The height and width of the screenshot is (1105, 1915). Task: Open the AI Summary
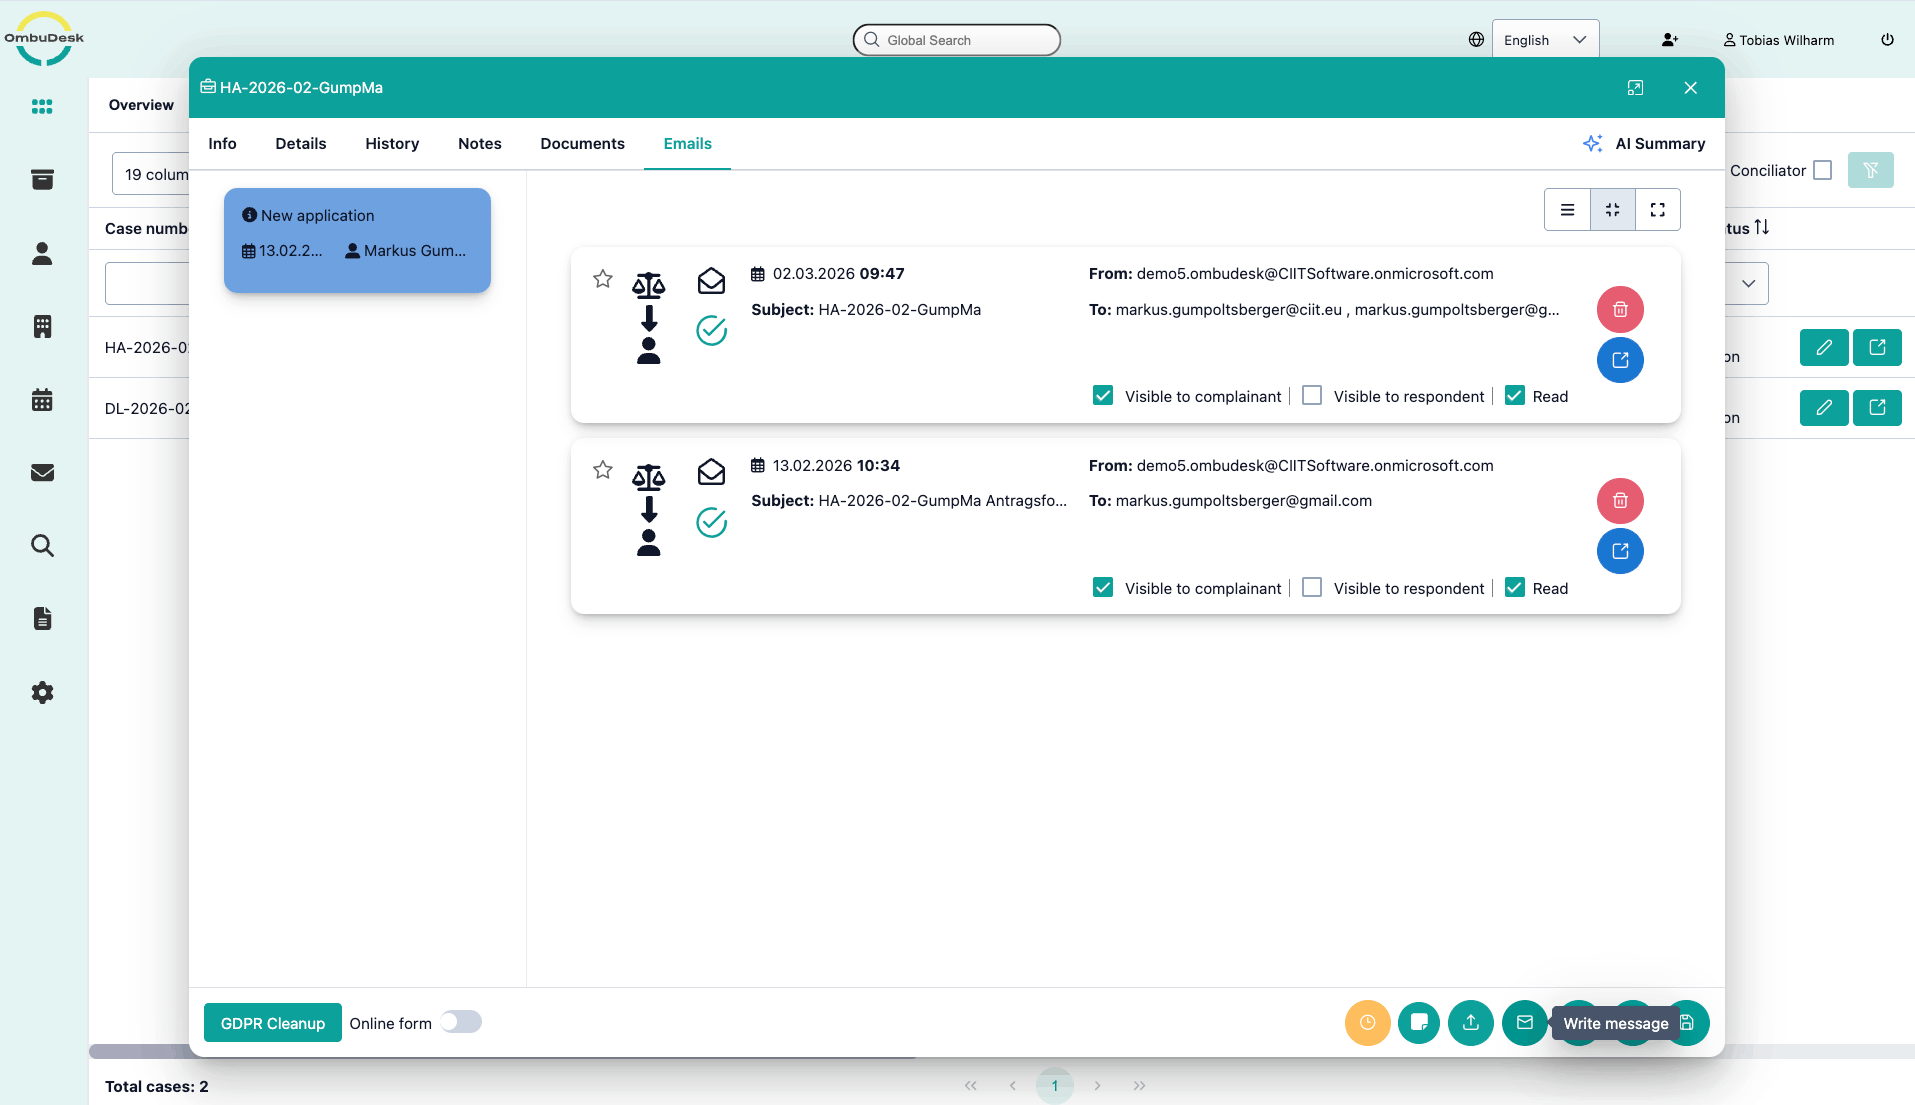point(1645,144)
